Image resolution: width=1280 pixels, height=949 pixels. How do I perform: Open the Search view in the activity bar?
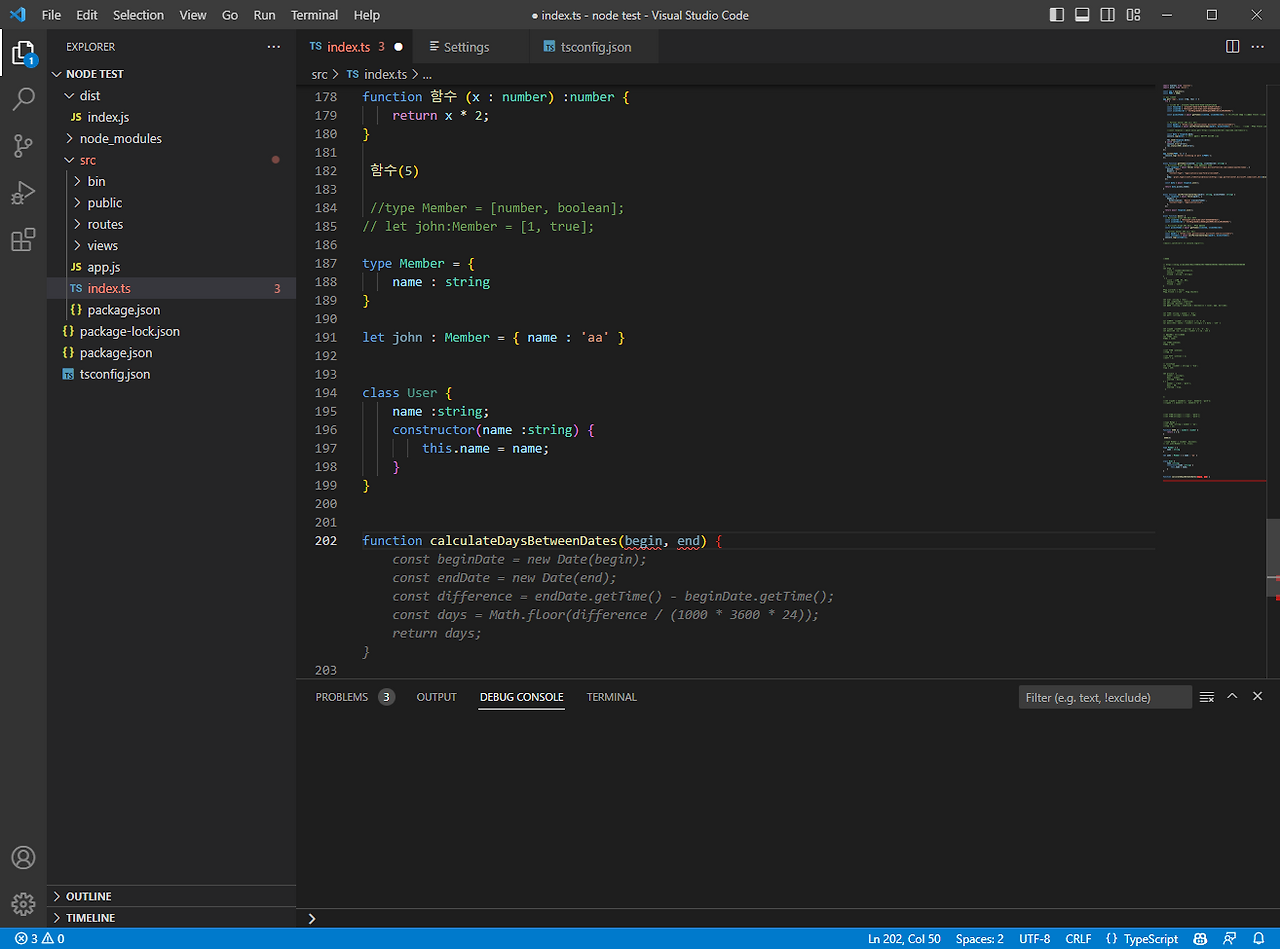point(23,99)
